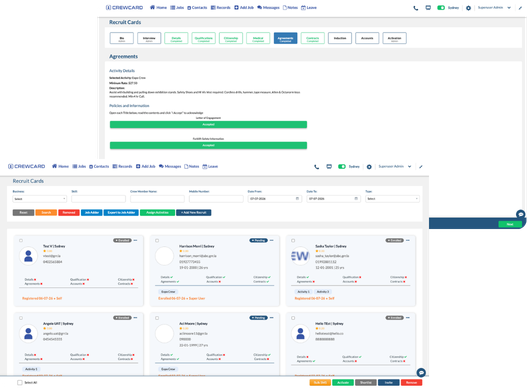Tick the Select All checkbox

[x=20, y=383]
